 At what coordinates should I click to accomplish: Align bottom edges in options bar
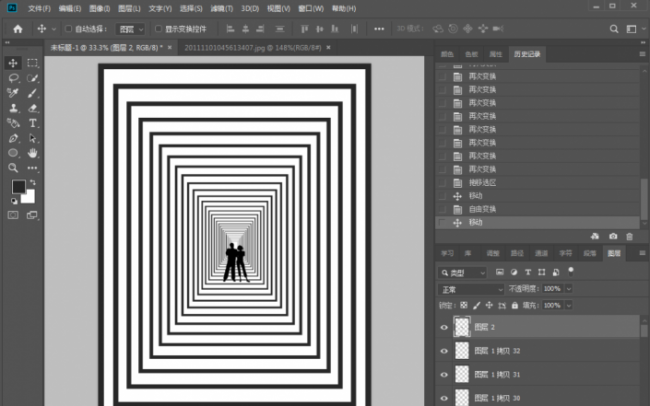pos(335,29)
